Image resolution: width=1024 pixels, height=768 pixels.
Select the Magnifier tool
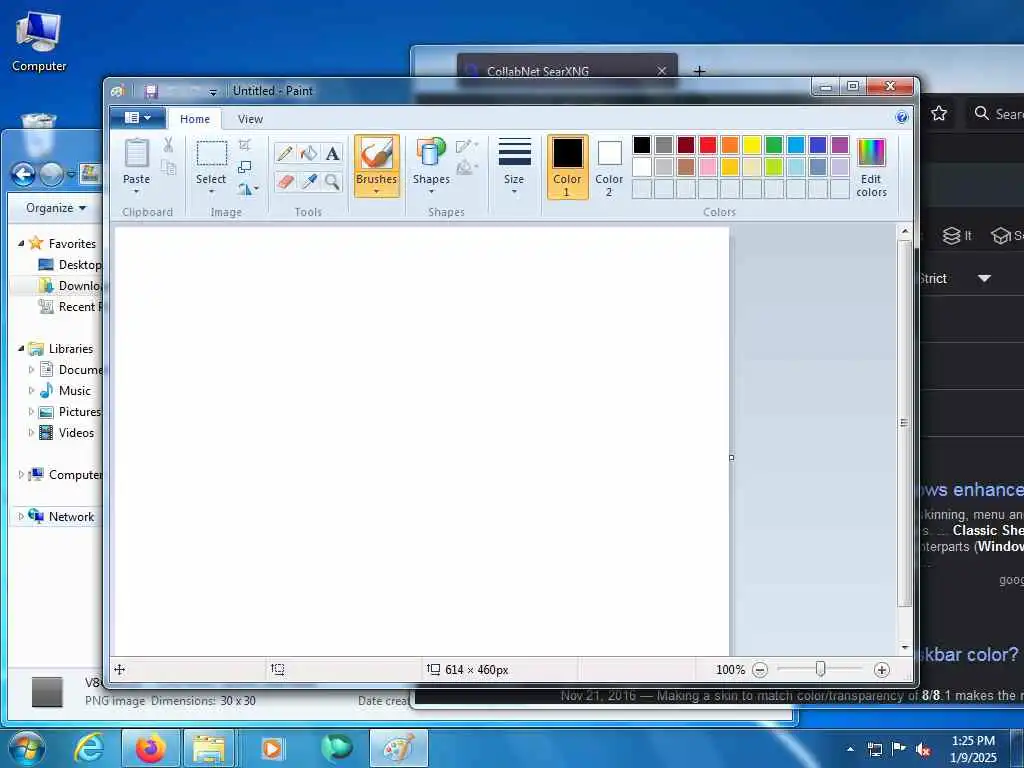tap(332, 181)
